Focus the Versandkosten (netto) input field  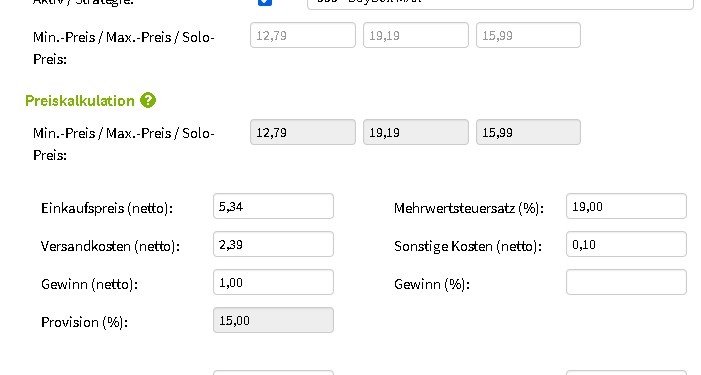[x=273, y=244]
